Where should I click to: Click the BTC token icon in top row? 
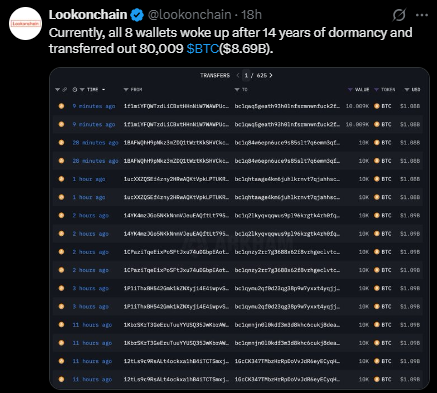click(x=377, y=106)
